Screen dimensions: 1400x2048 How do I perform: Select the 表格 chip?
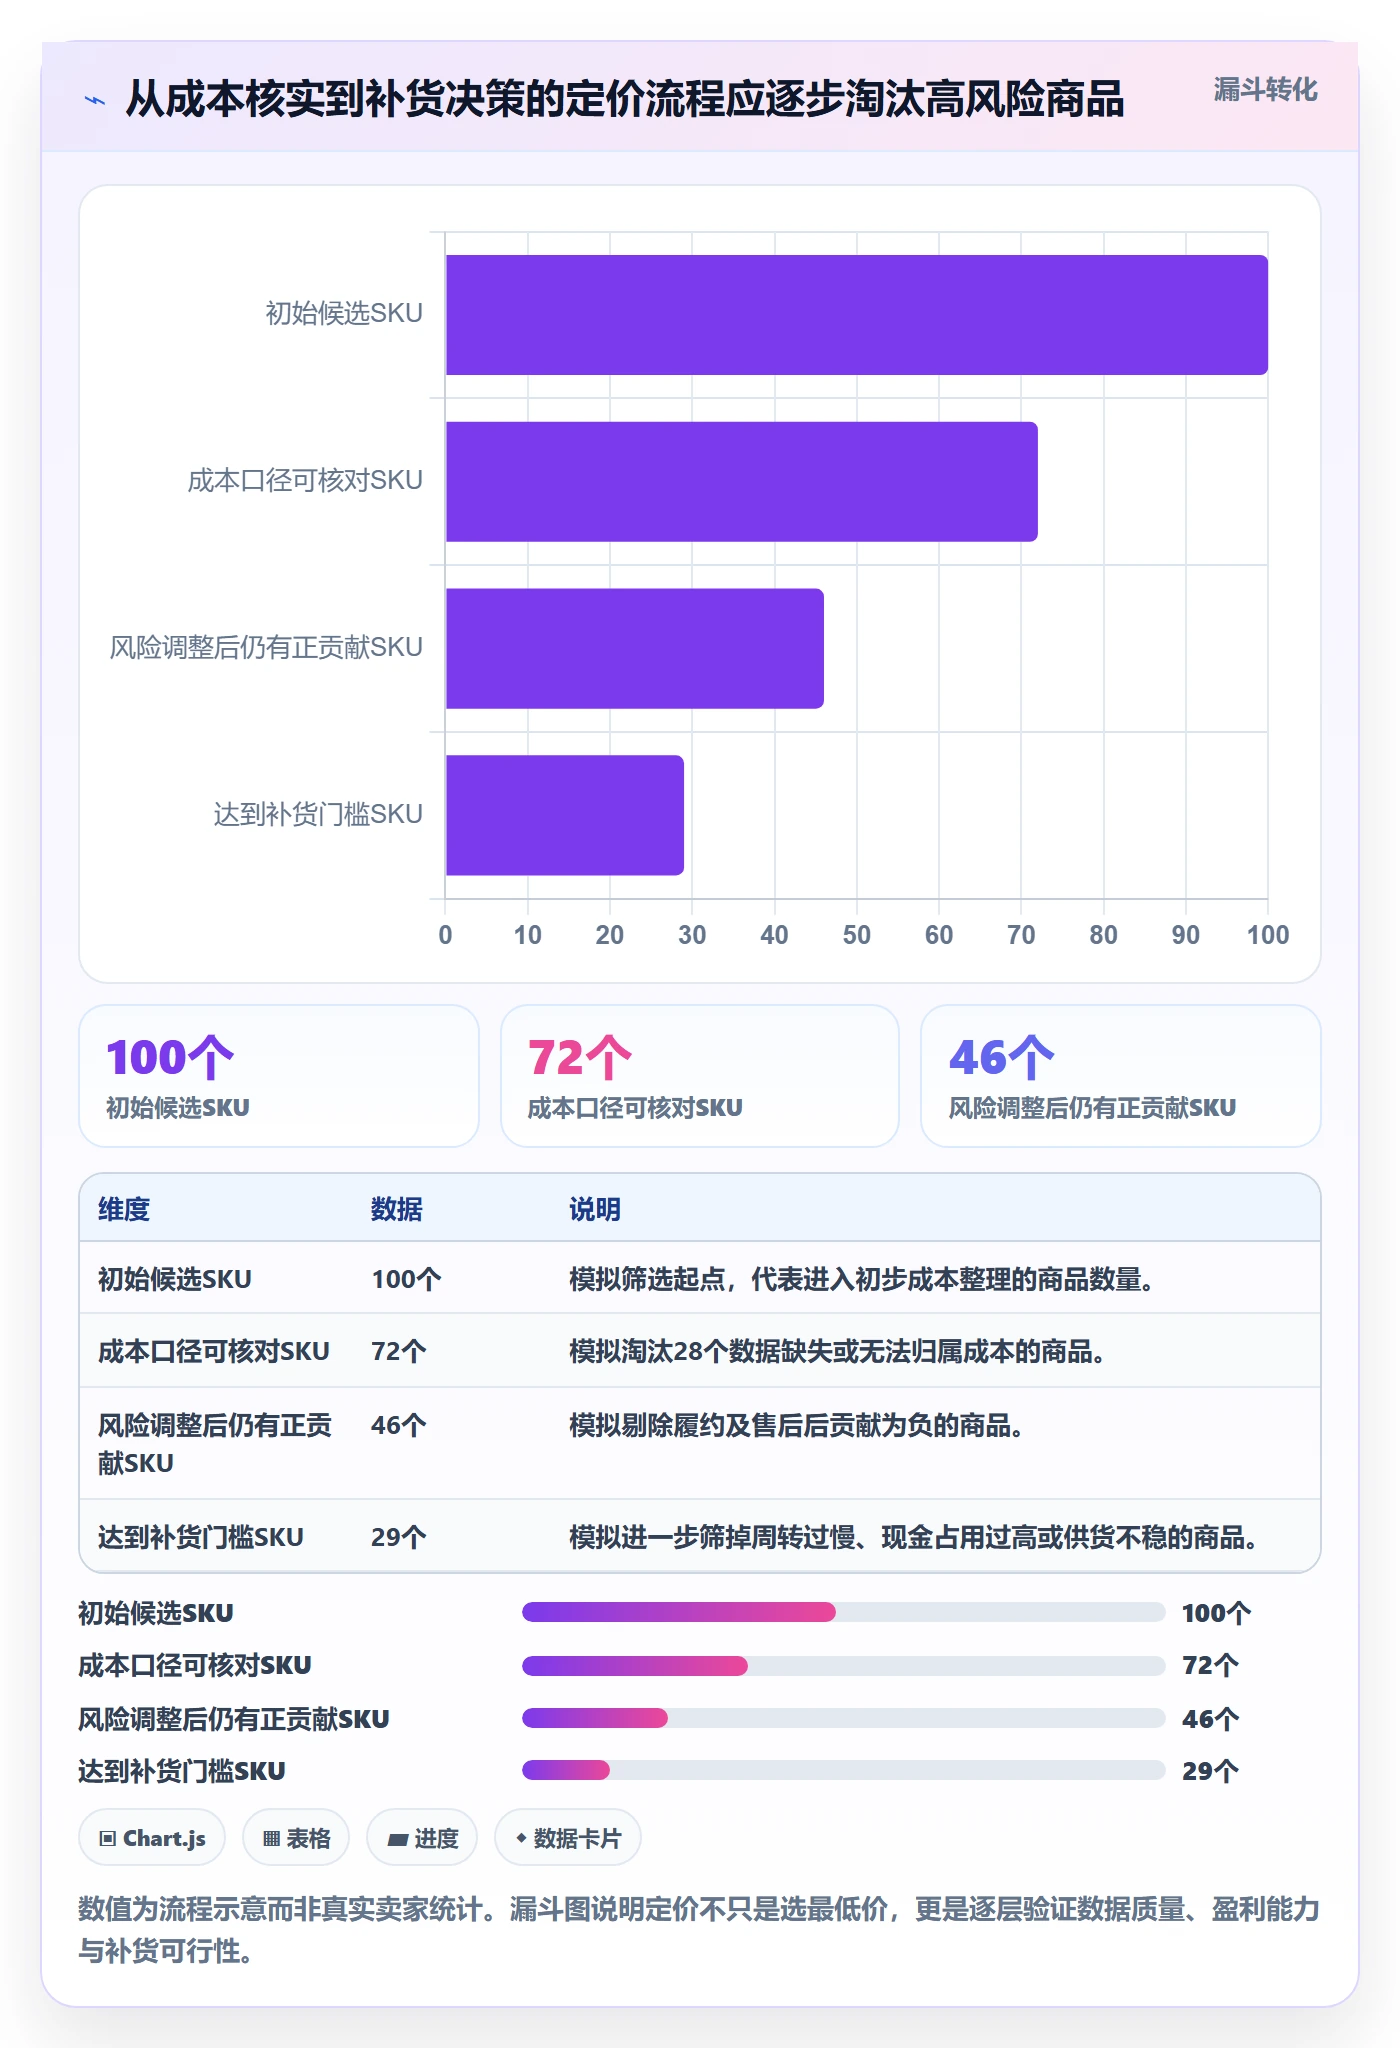coord(296,1838)
